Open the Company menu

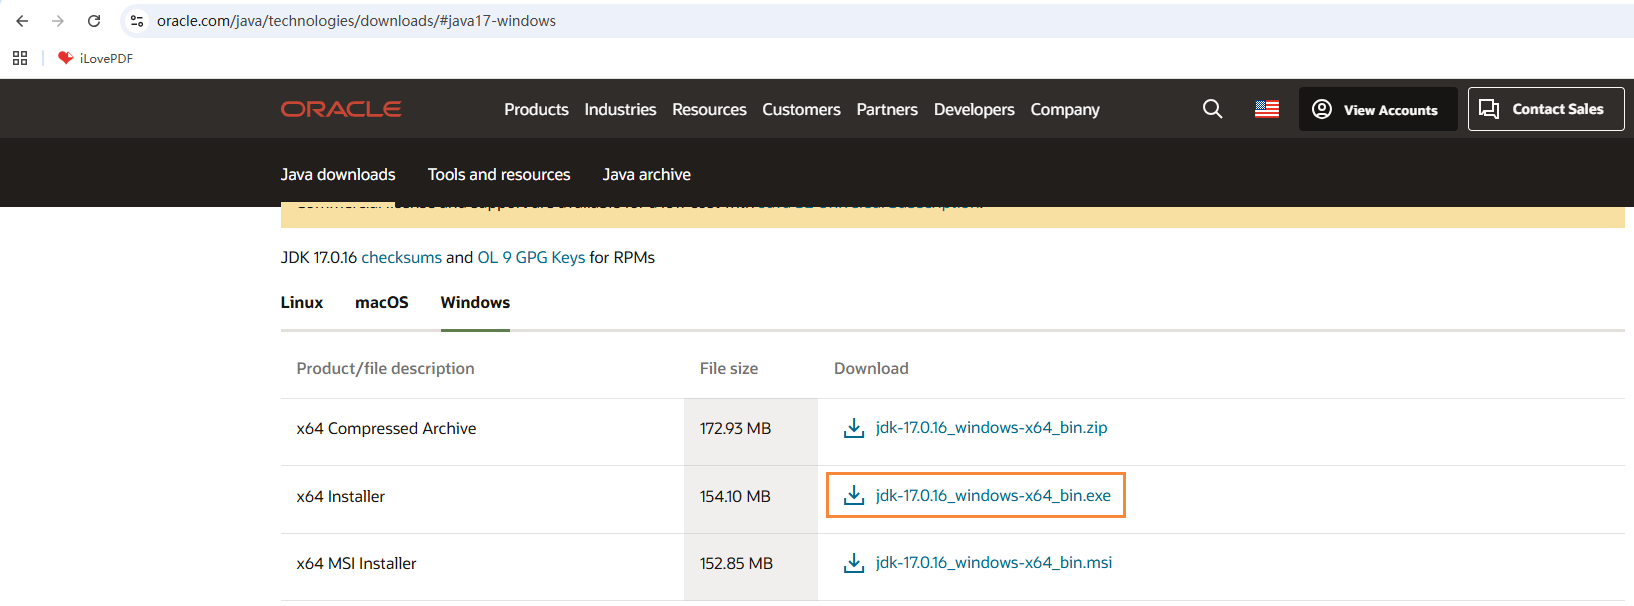tap(1065, 109)
